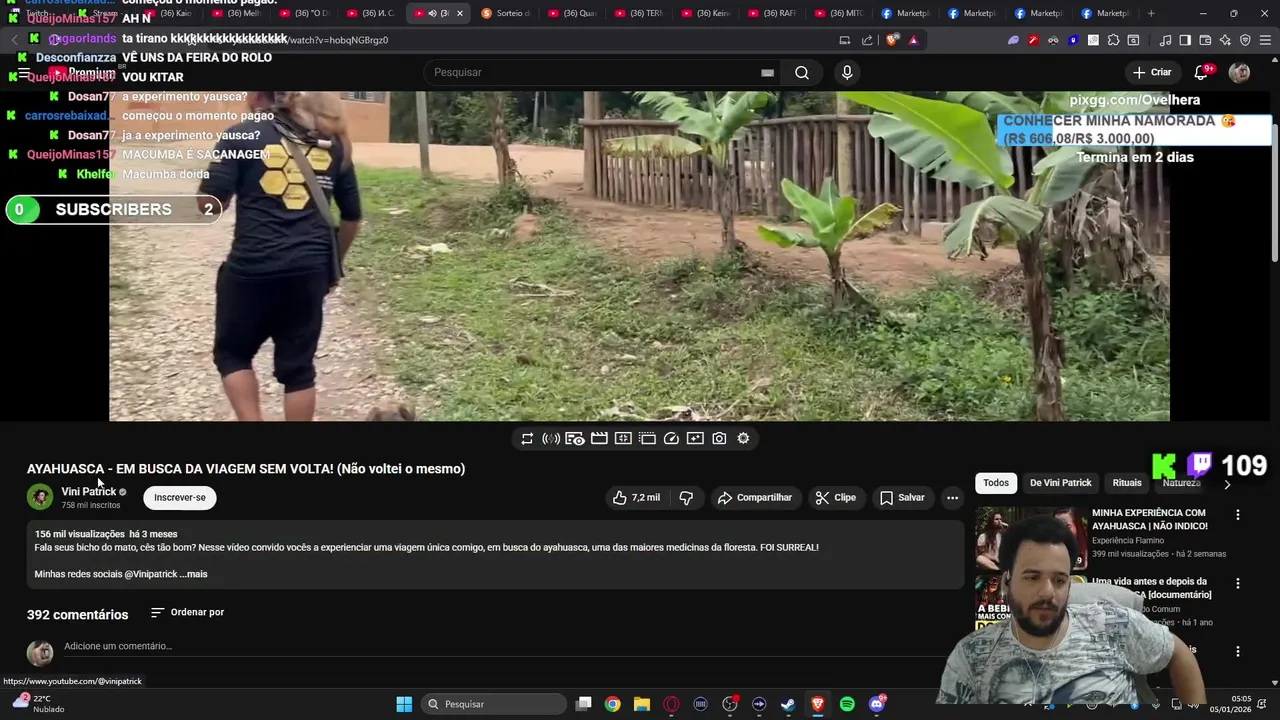
Task: Dislike the video with thumbs down
Action: (686, 497)
